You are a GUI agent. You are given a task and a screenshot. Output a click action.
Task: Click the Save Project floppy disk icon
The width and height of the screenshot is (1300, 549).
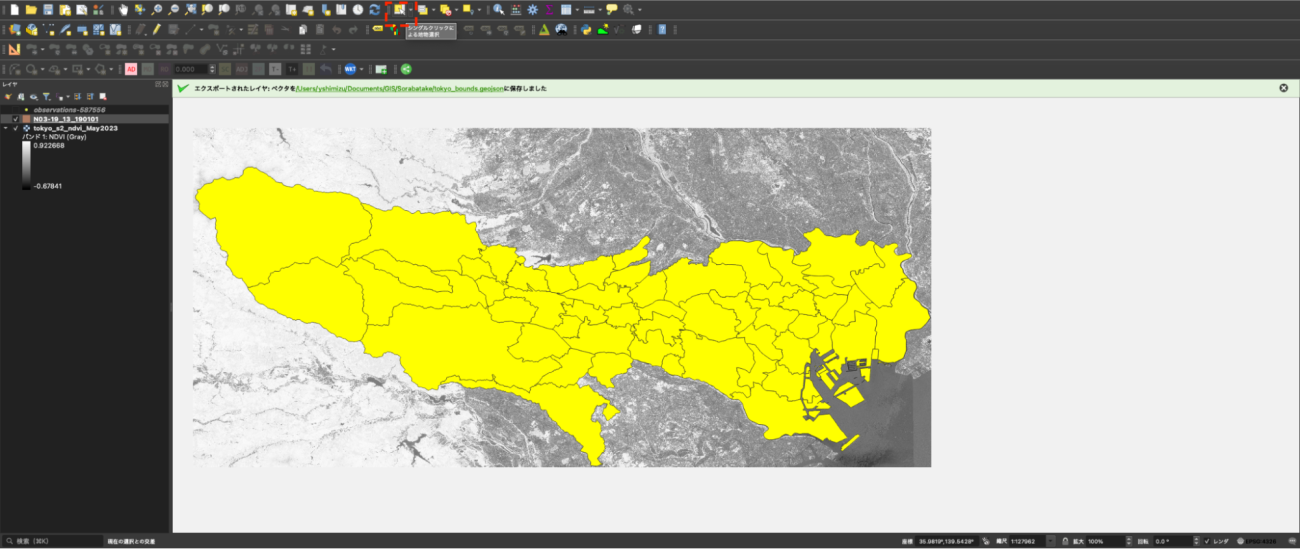(48, 9)
